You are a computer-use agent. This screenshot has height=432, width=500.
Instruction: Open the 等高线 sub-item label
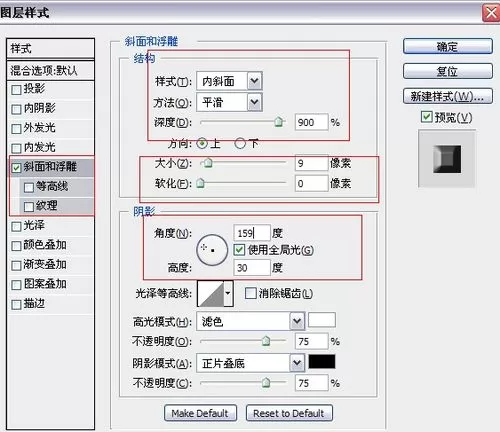[52, 186]
